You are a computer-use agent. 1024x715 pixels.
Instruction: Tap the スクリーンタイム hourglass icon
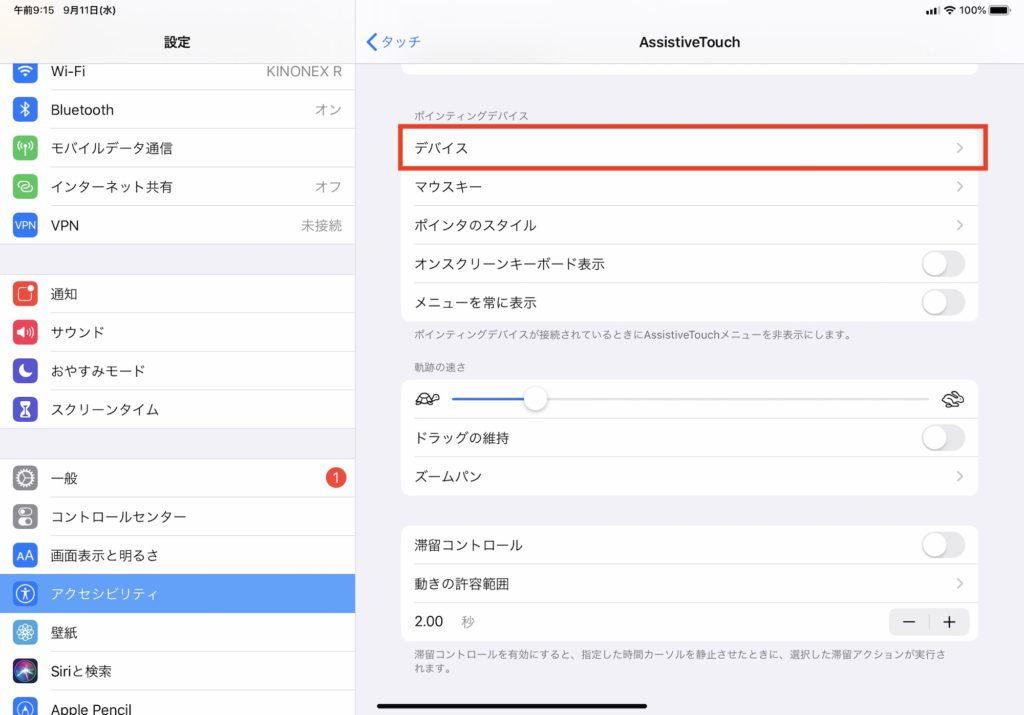coord(25,409)
